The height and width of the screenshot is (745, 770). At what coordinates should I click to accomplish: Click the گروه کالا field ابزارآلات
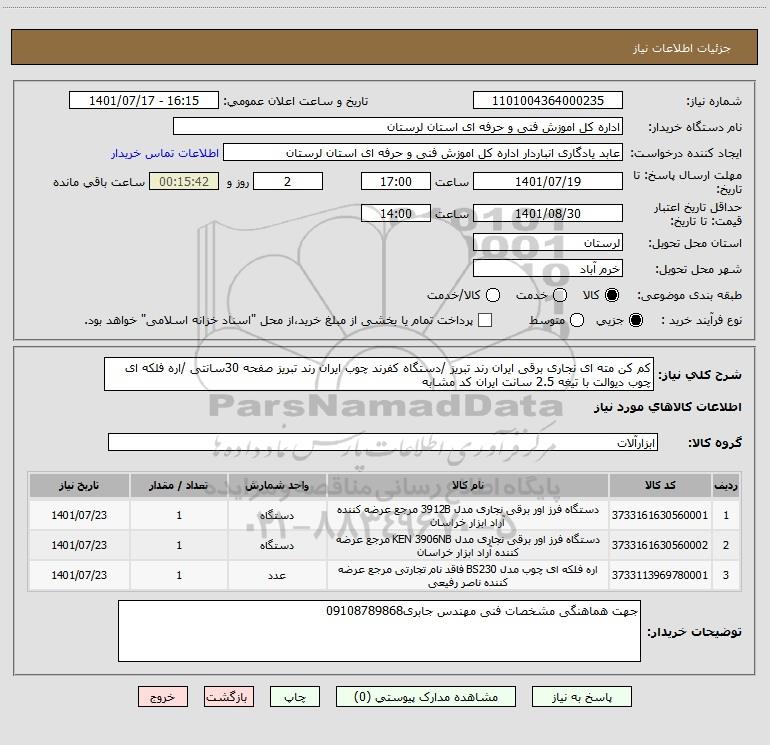(x=383, y=442)
